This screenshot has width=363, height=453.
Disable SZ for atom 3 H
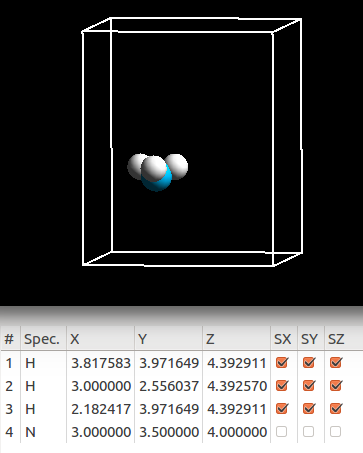[336, 409]
